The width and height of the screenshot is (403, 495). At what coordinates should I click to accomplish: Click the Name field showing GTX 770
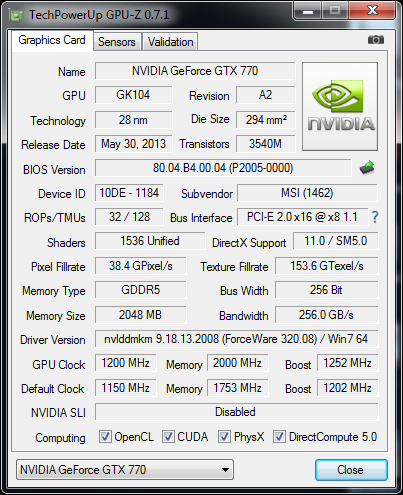(x=195, y=71)
